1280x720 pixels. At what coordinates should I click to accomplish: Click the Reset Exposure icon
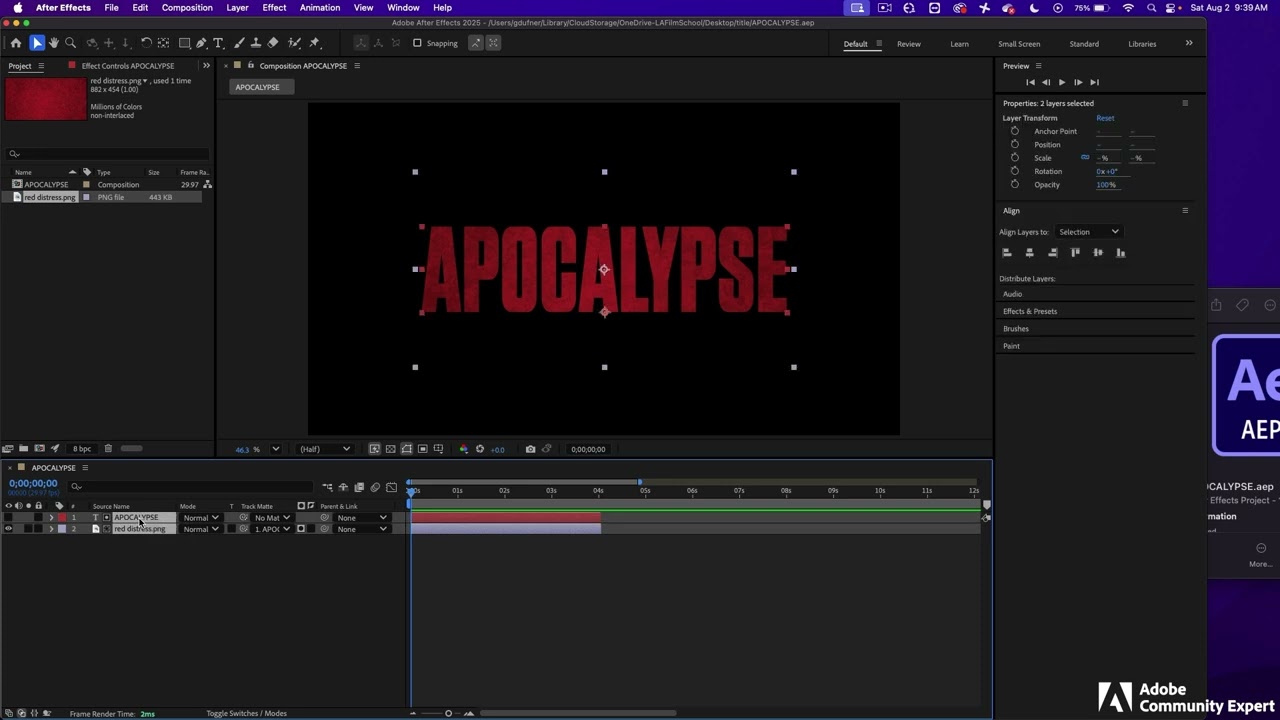pos(480,449)
